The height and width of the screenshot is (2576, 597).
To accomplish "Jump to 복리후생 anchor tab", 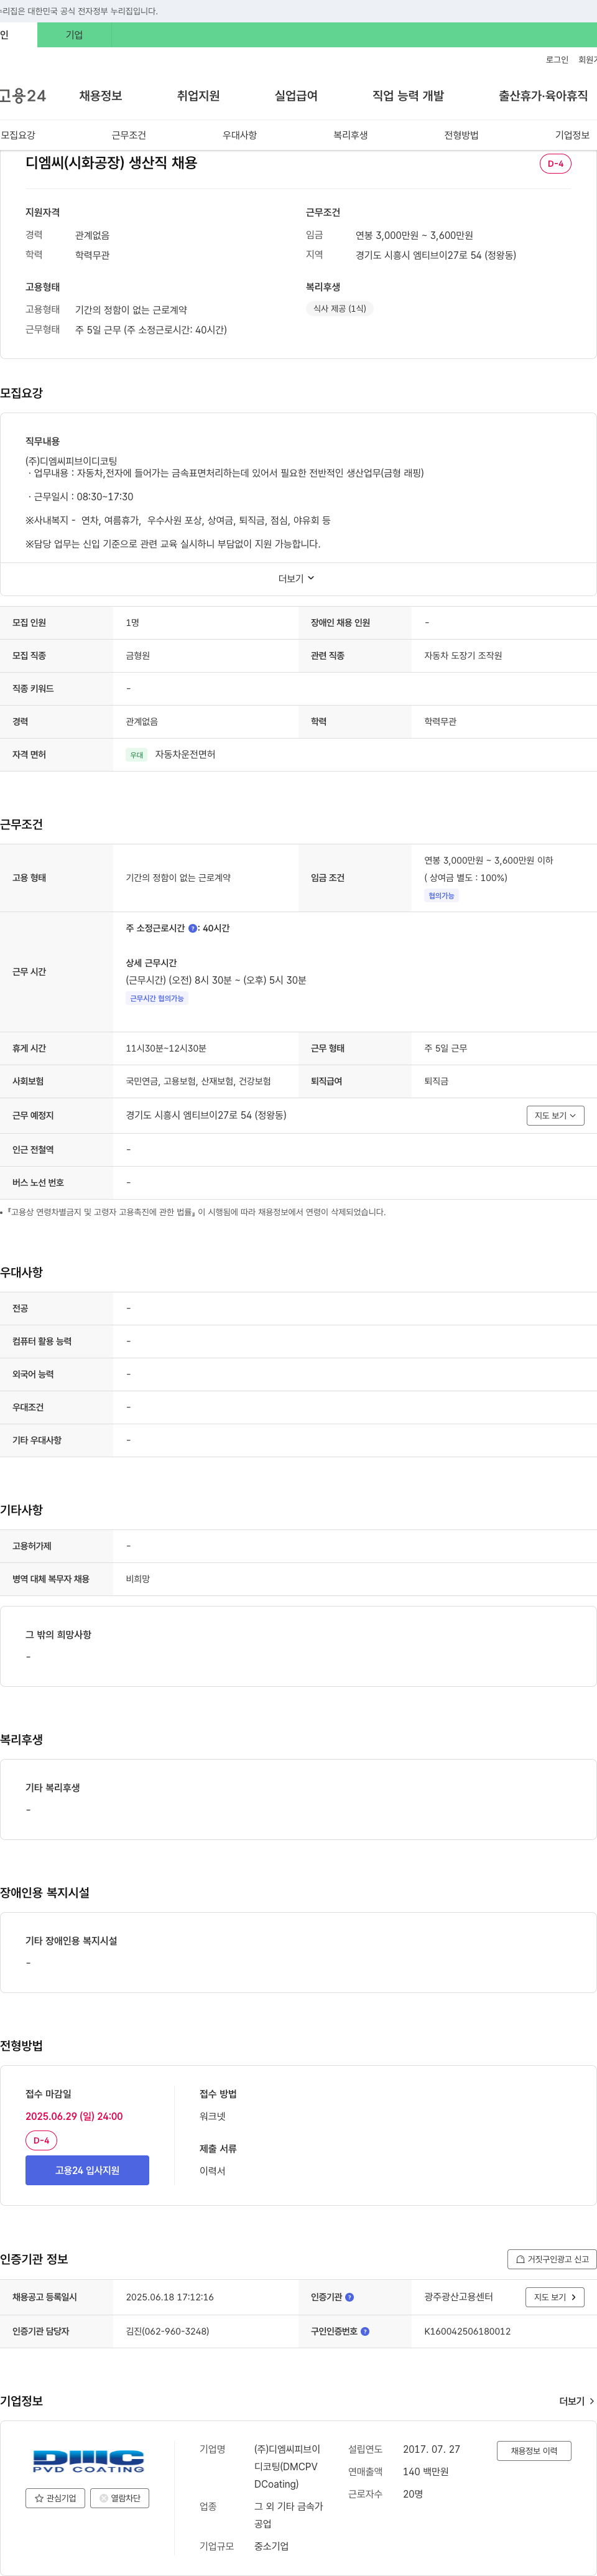I will (x=351, y=135).
